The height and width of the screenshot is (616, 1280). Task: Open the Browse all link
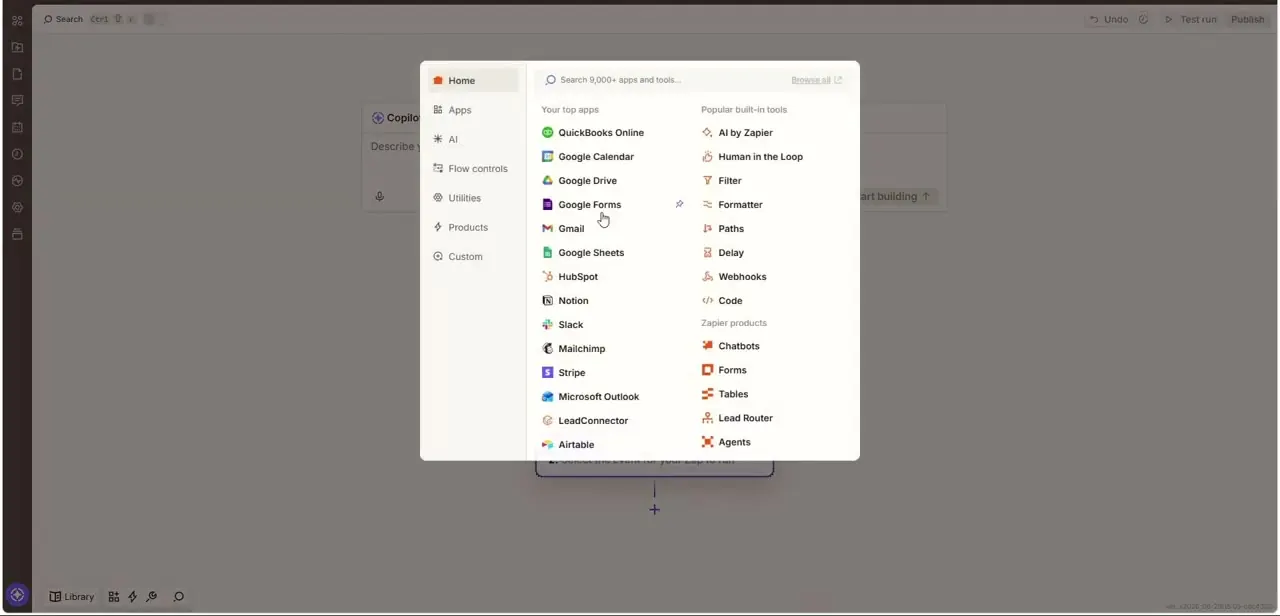[x=816, y=80]
